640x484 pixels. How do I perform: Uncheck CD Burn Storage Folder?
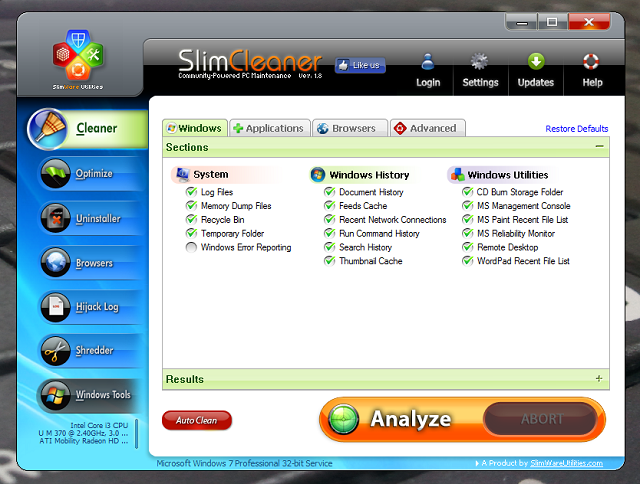click(467, 192)
